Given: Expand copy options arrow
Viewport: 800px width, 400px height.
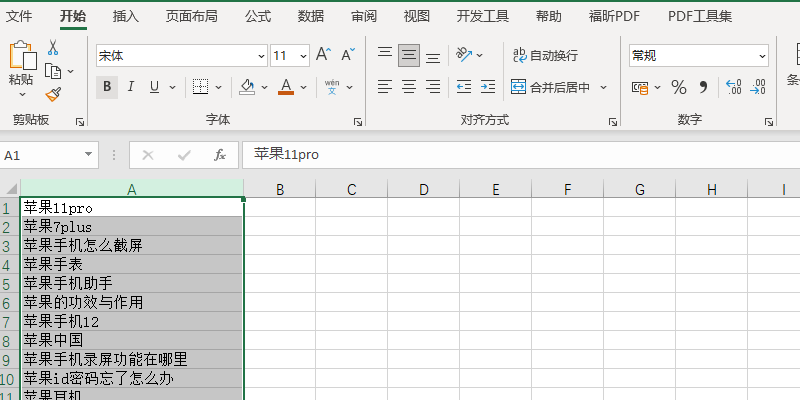Looking at the screenshot, I should (x=70, y=71).
